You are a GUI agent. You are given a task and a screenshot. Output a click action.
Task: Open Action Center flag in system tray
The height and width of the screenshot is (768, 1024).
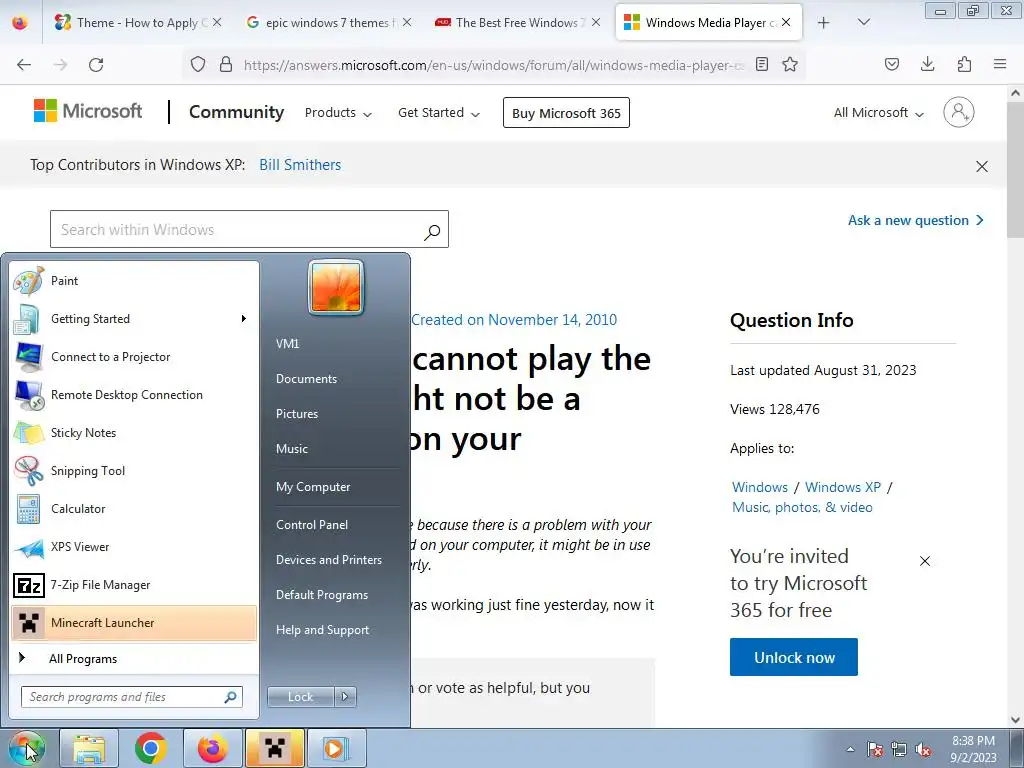pyautogui.click(x=875, y=750)
